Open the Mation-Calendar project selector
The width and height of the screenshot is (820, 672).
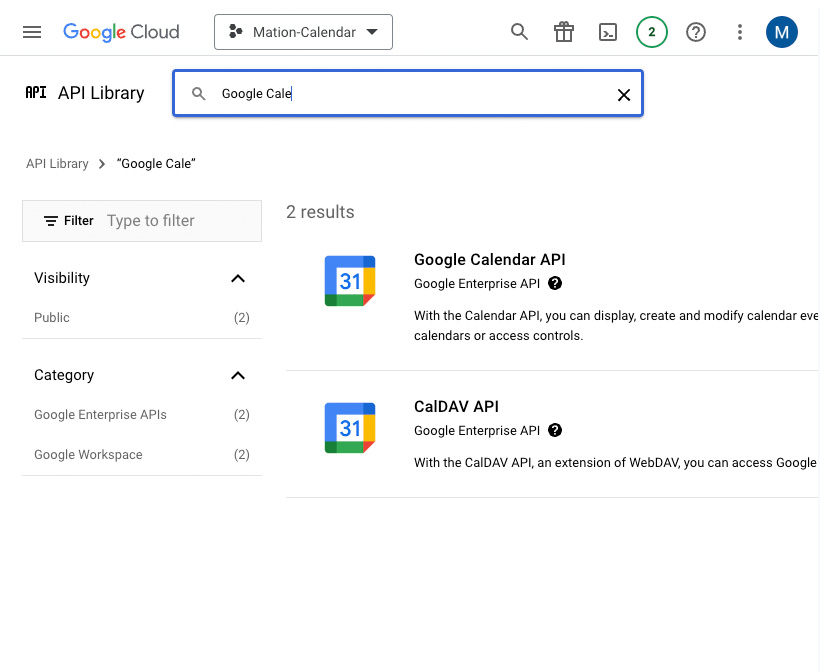(303, 32)
